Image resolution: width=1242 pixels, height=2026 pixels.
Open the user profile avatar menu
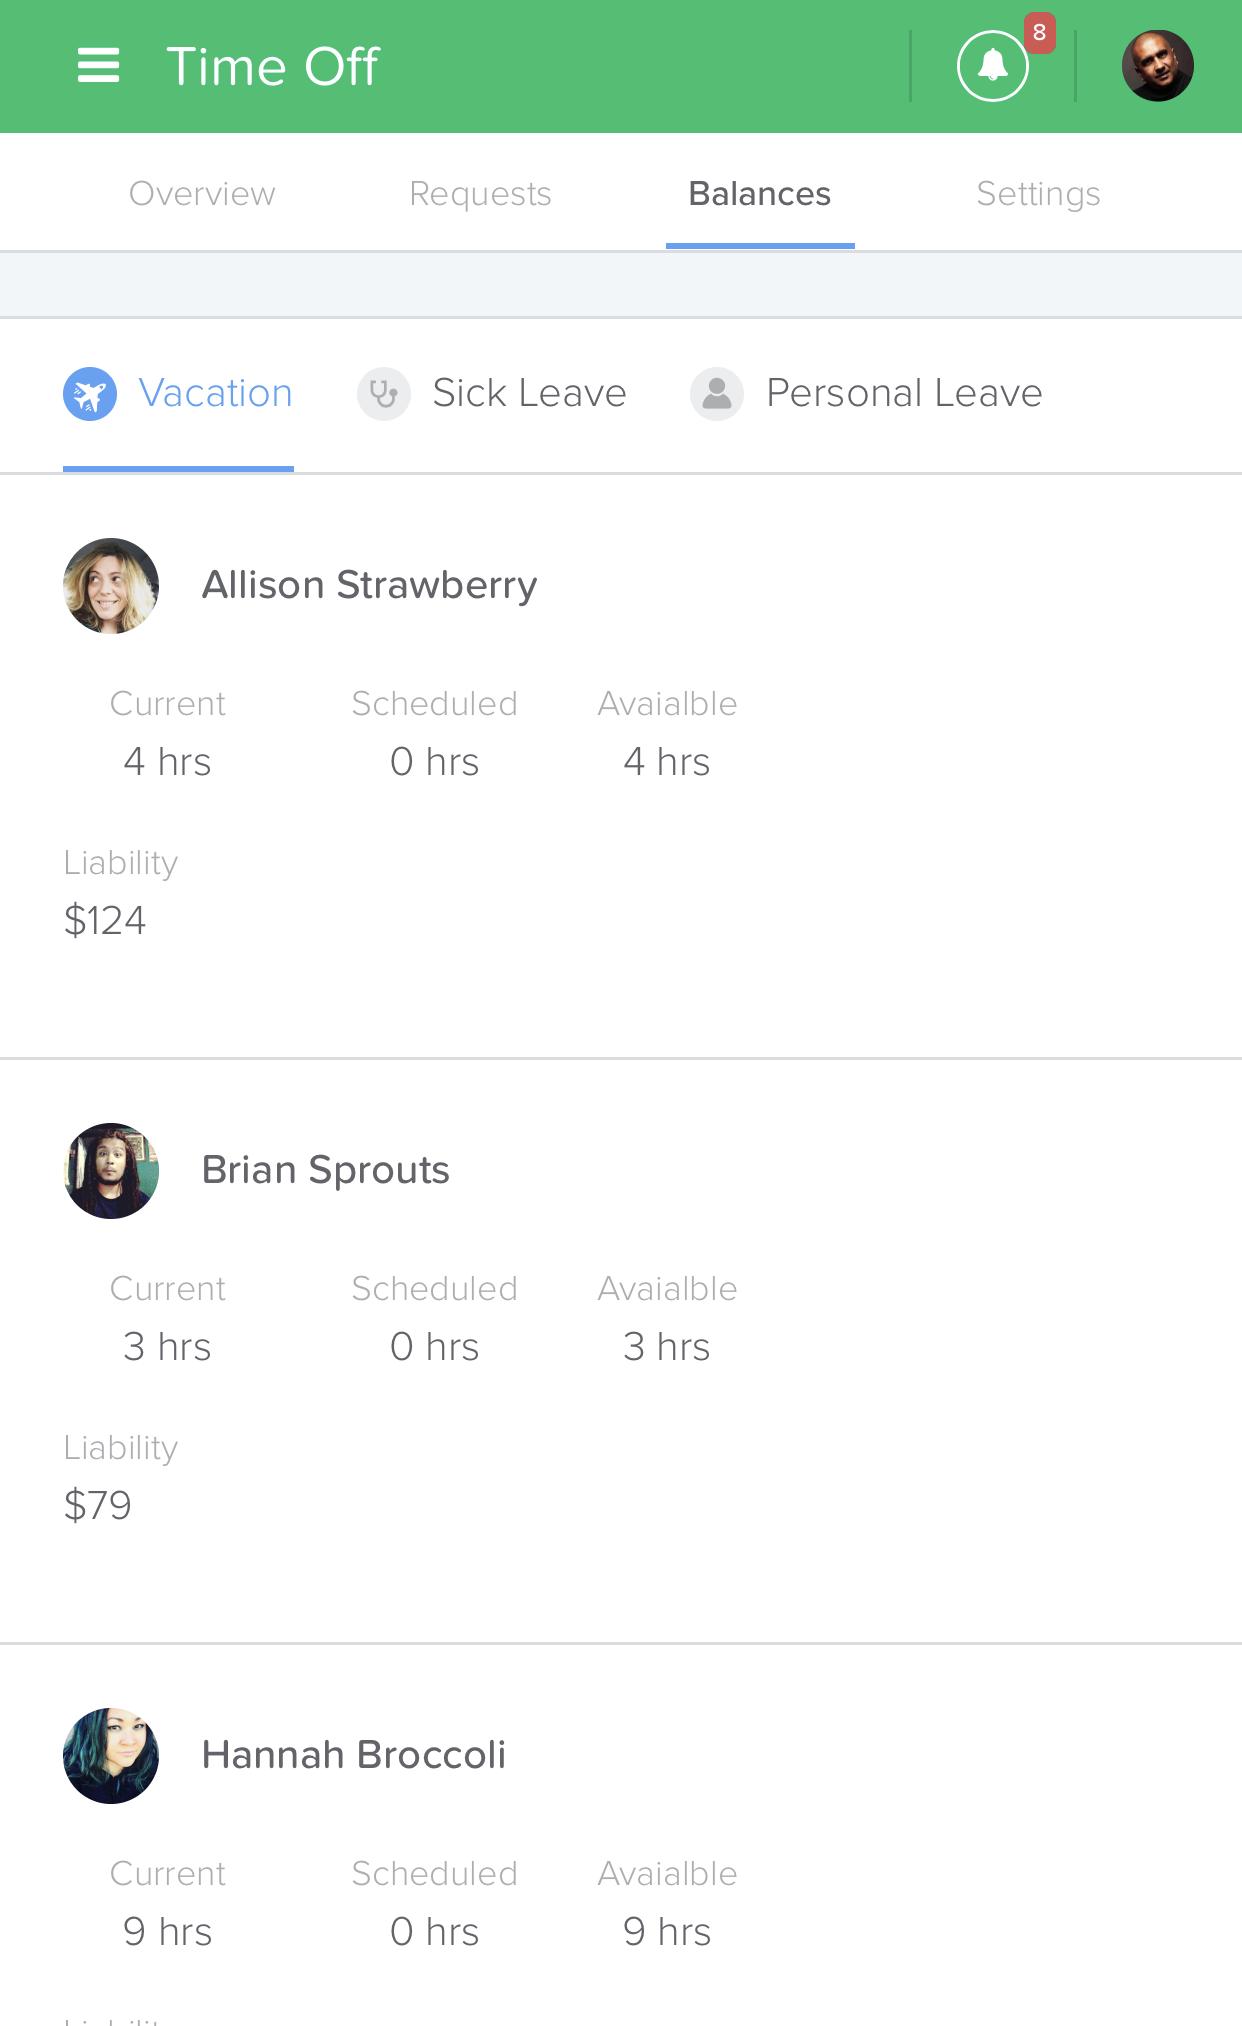coord(1157,66)
